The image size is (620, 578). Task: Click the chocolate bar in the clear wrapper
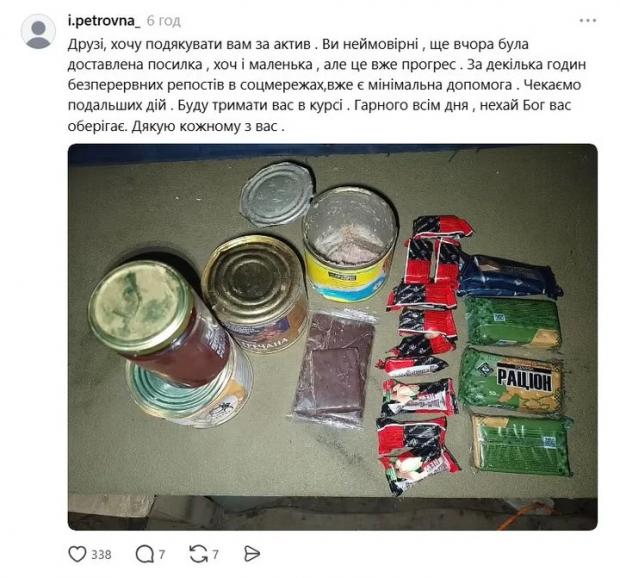point(335,369)
